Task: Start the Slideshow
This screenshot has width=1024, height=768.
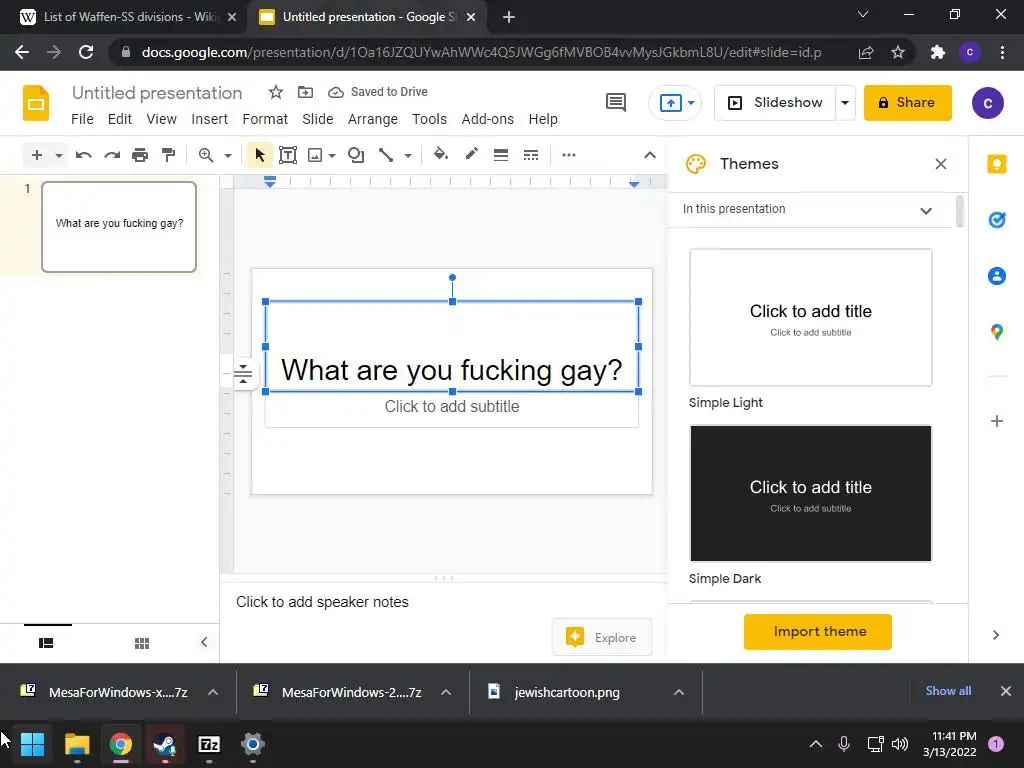Action: tap(775, 103)
